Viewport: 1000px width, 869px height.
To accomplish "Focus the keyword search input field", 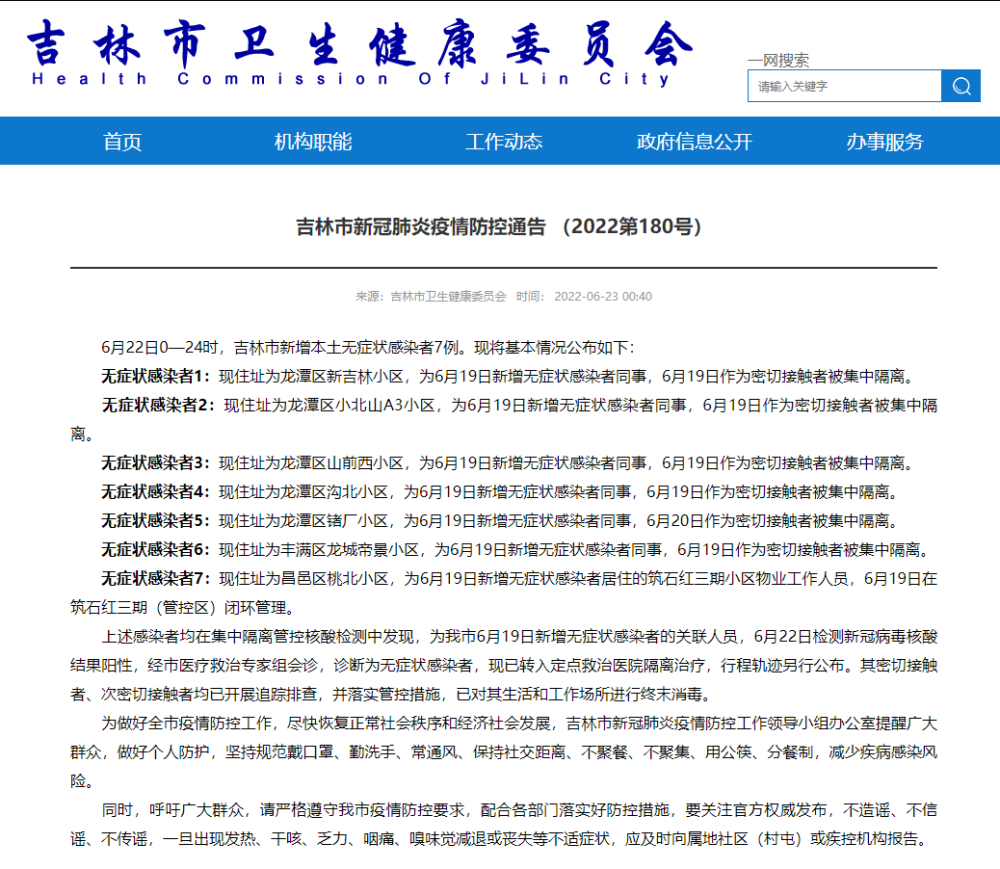I will [844, 86].
